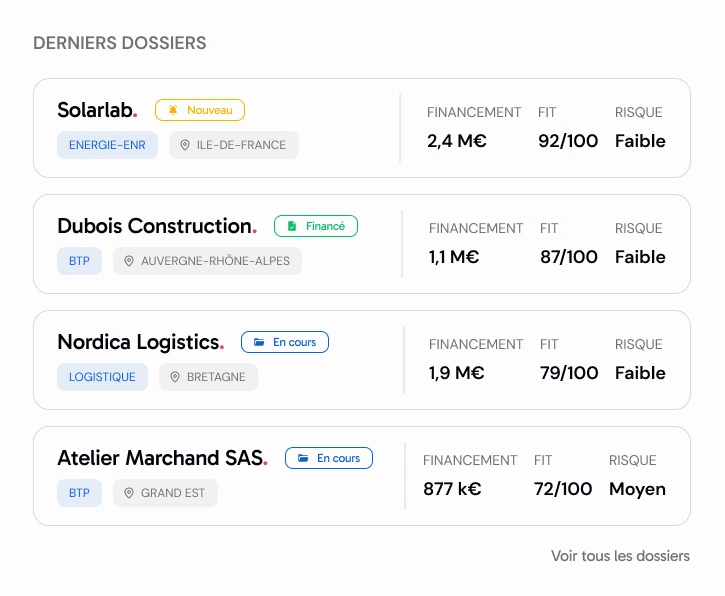Click the location pin next to ILE-DE-FRANCE
This screenshot has width=725, height=596.
pyautogui.click(x=185, y=145)
